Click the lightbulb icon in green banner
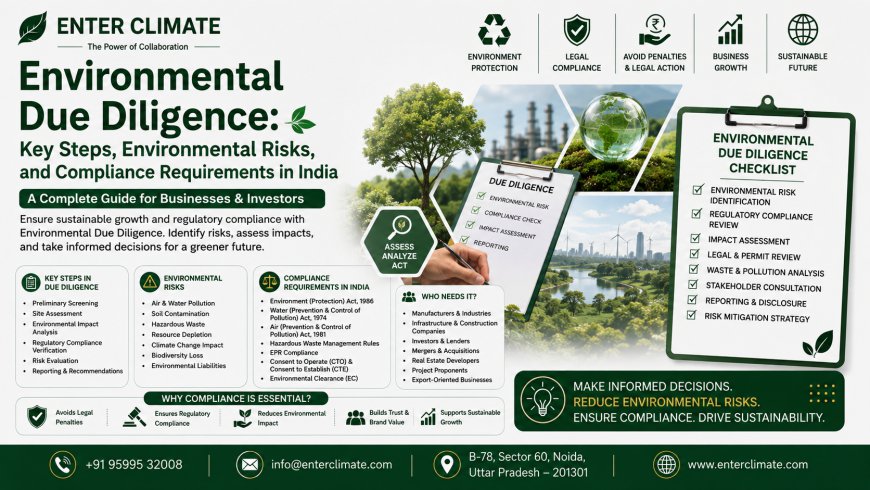 (543, 400)
